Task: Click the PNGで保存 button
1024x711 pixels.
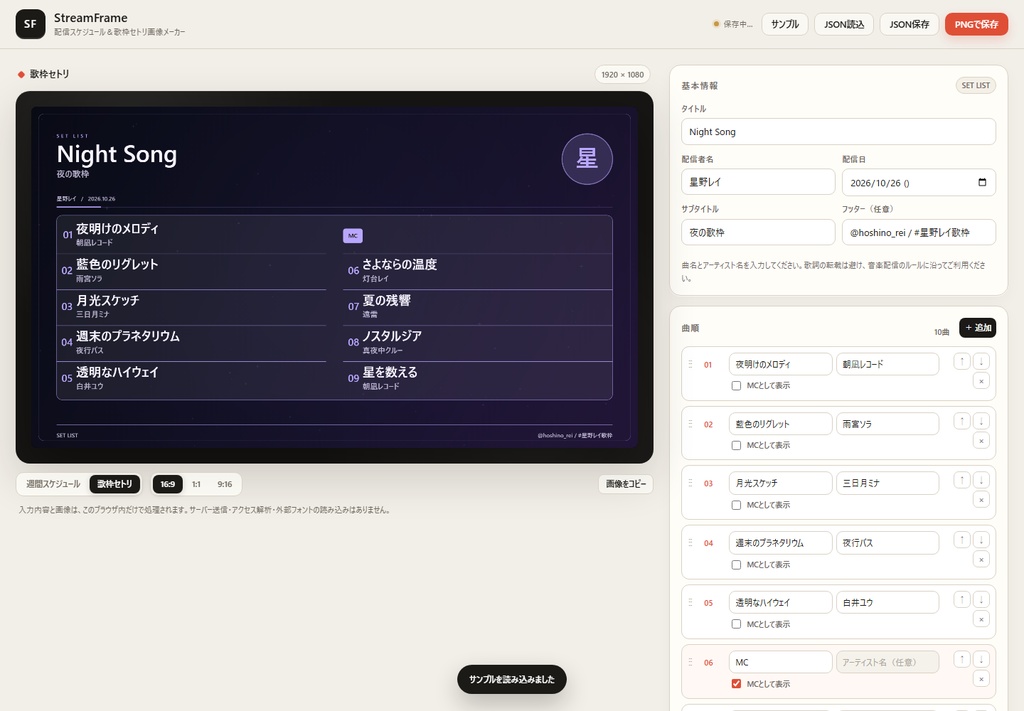Action: 976,24
